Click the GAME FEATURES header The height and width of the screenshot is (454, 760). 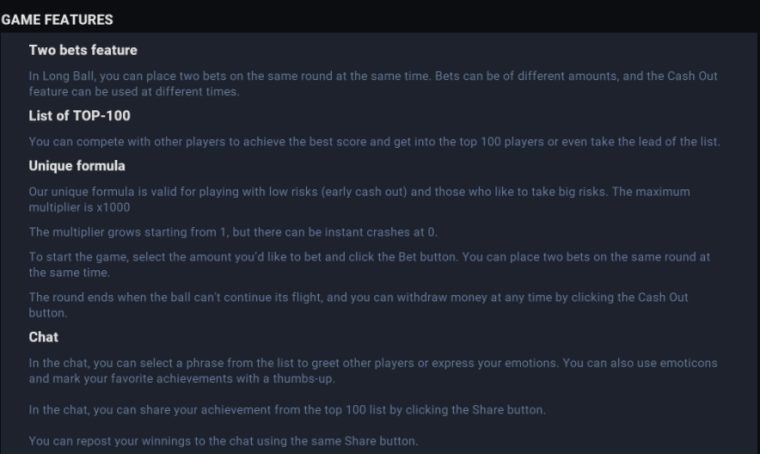[57, 20]
